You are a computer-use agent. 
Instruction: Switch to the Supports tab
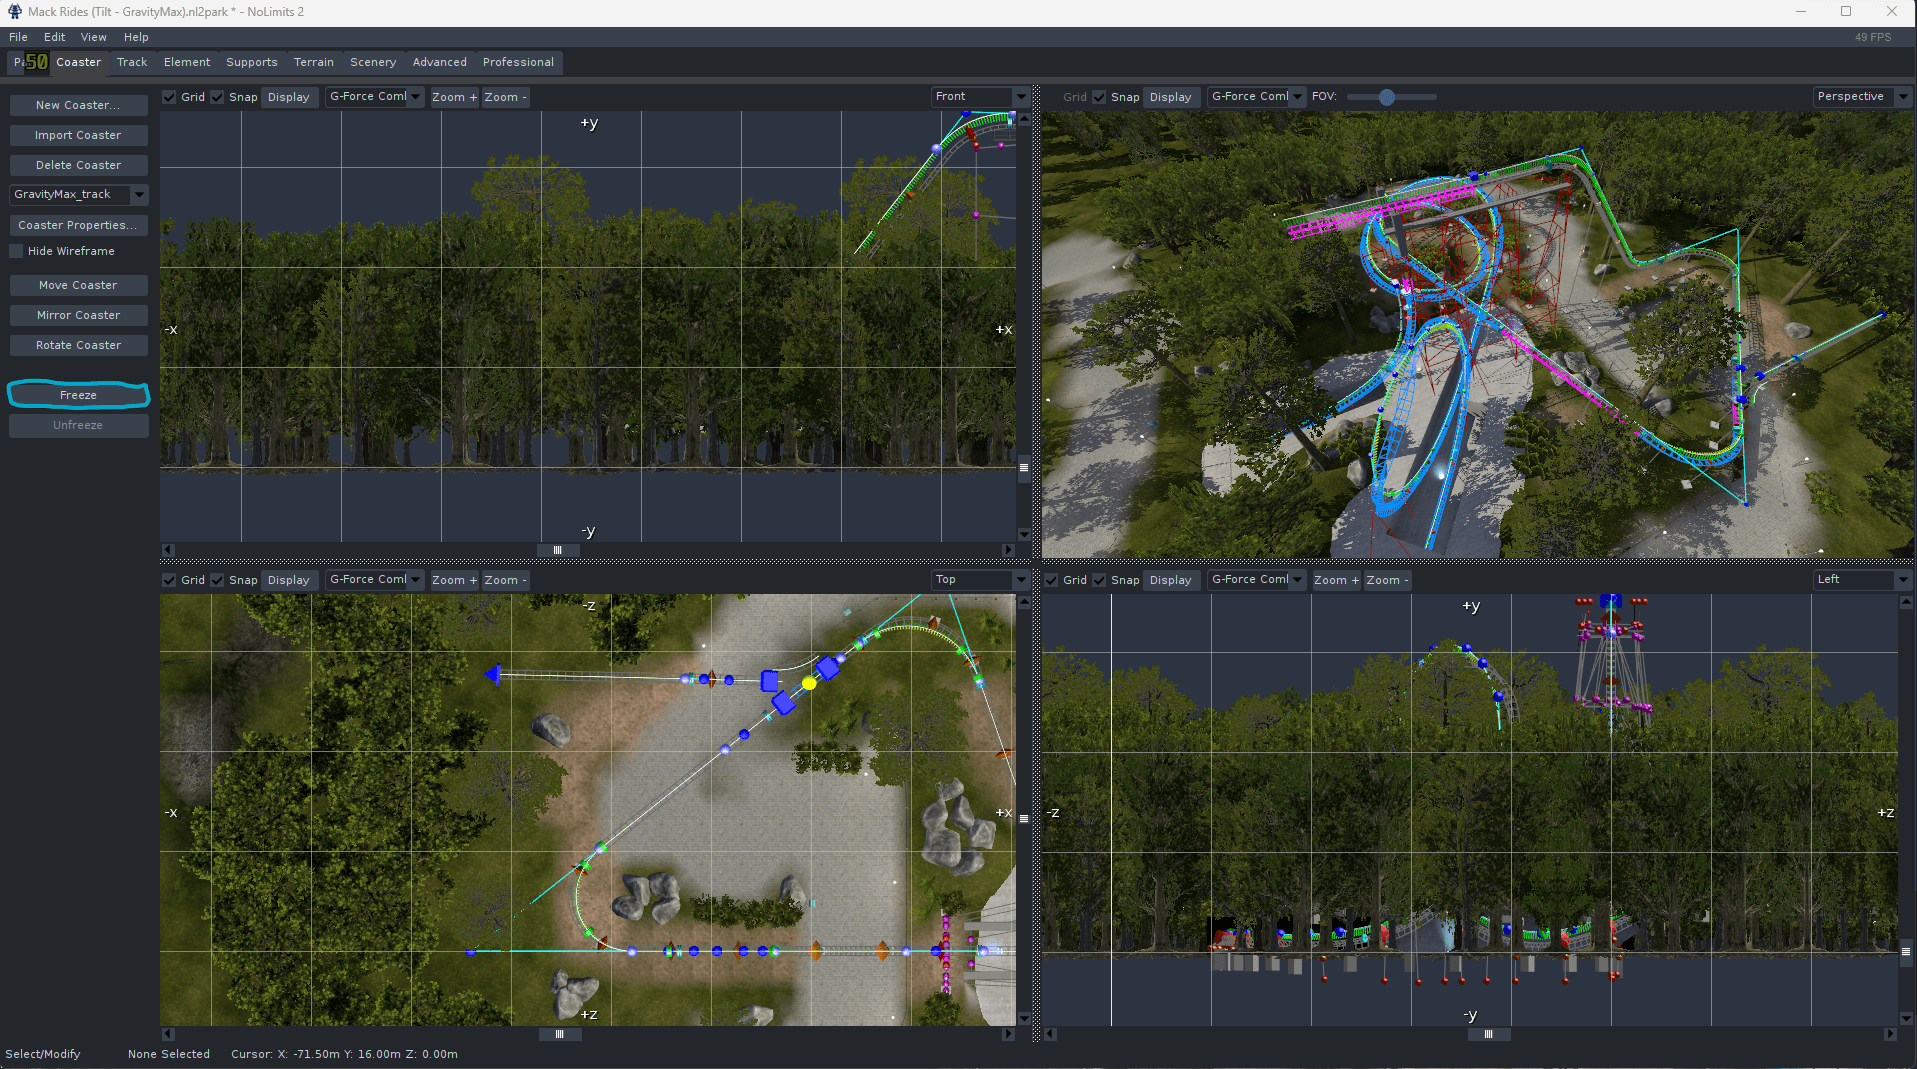(251, 62)
